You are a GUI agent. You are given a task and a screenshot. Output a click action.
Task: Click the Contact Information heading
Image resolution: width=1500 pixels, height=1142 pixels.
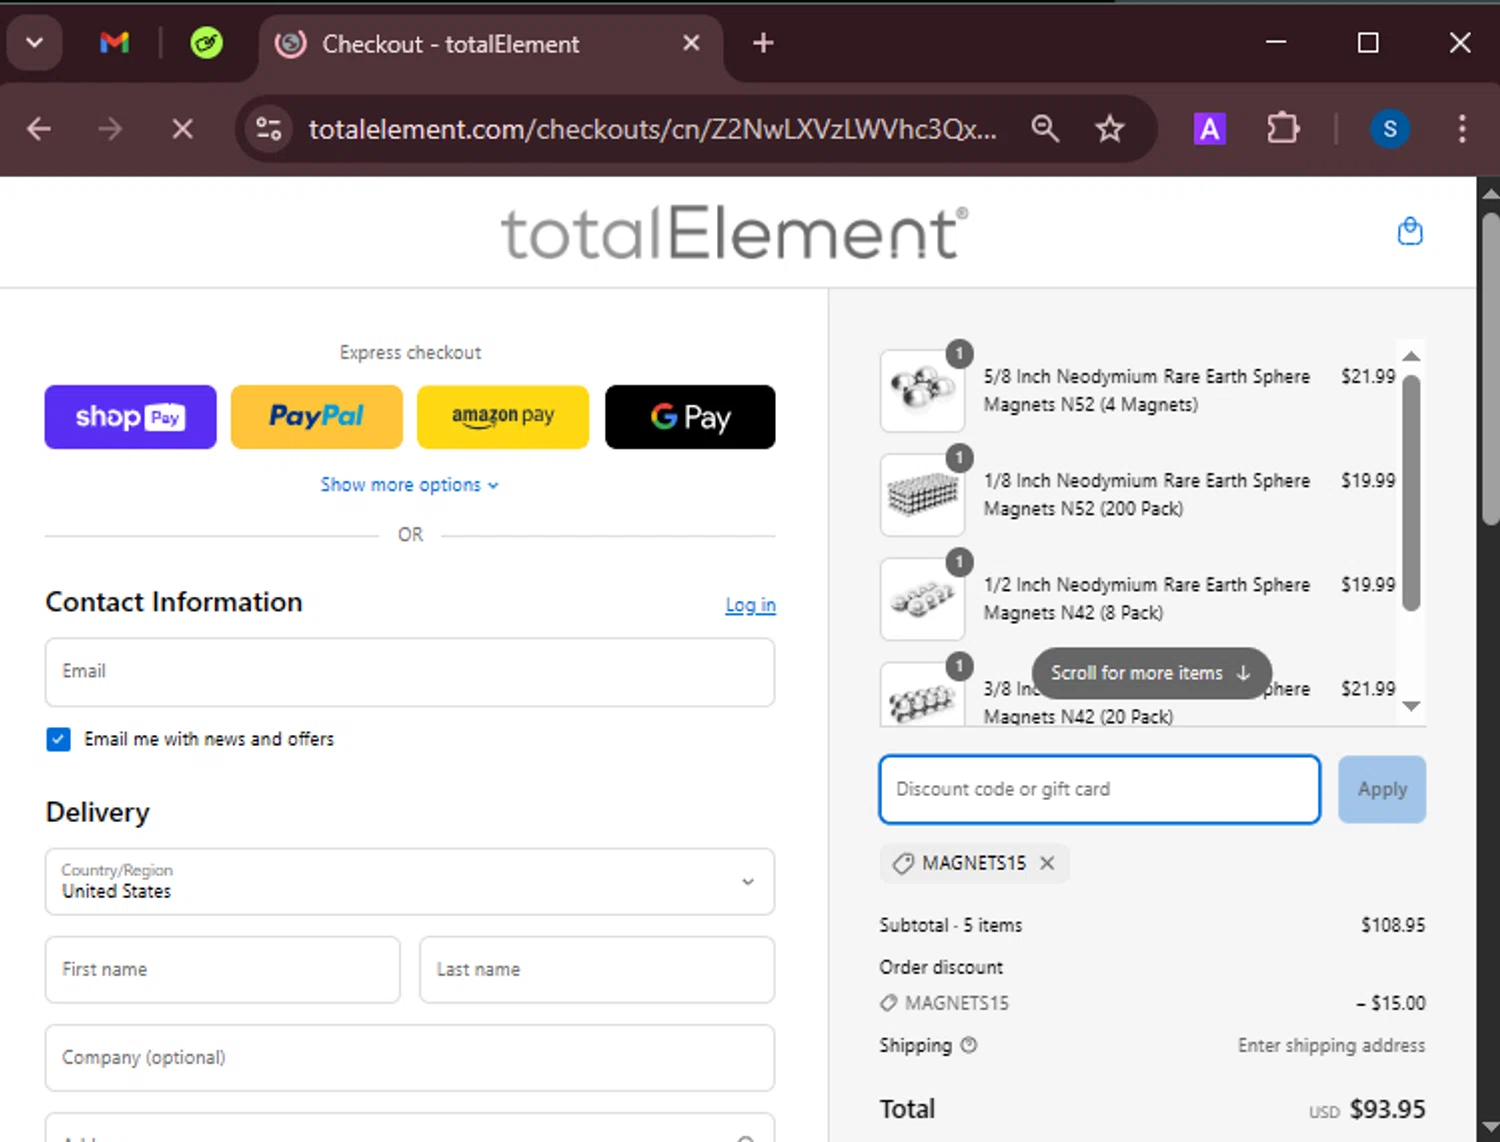(174, 602)
